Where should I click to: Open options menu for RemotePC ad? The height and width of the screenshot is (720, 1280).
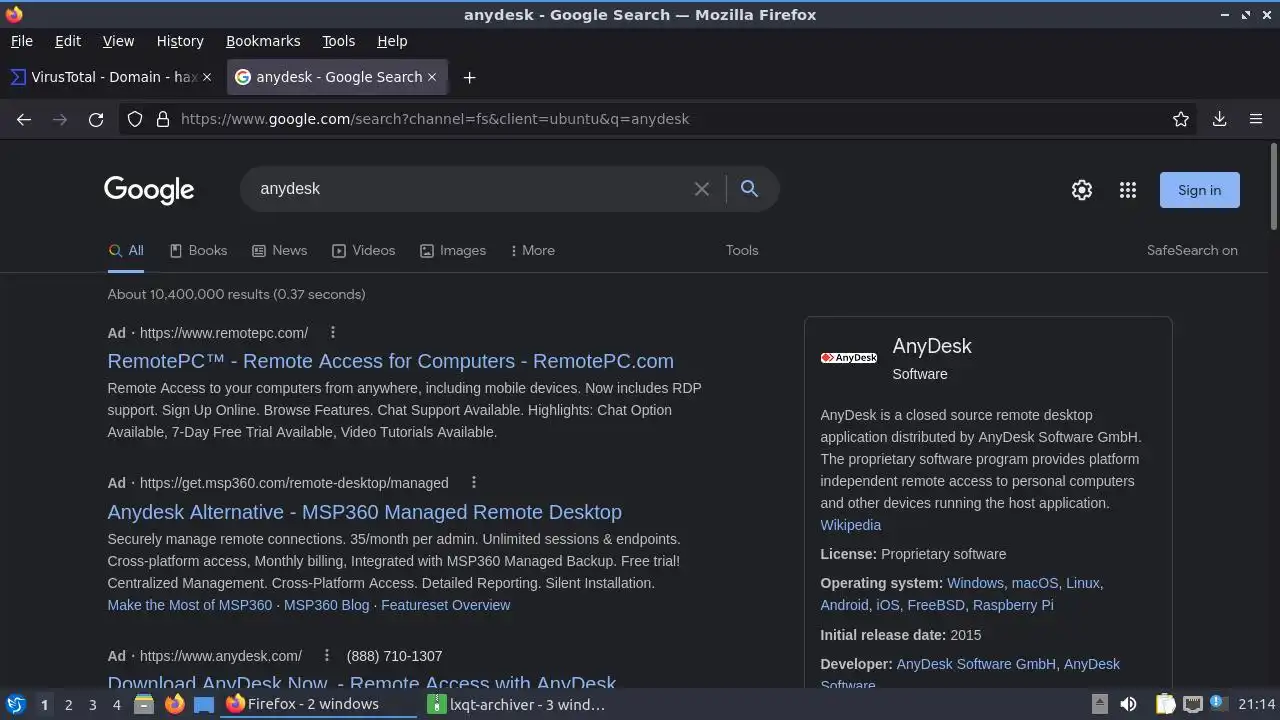(x=333, y=333)
